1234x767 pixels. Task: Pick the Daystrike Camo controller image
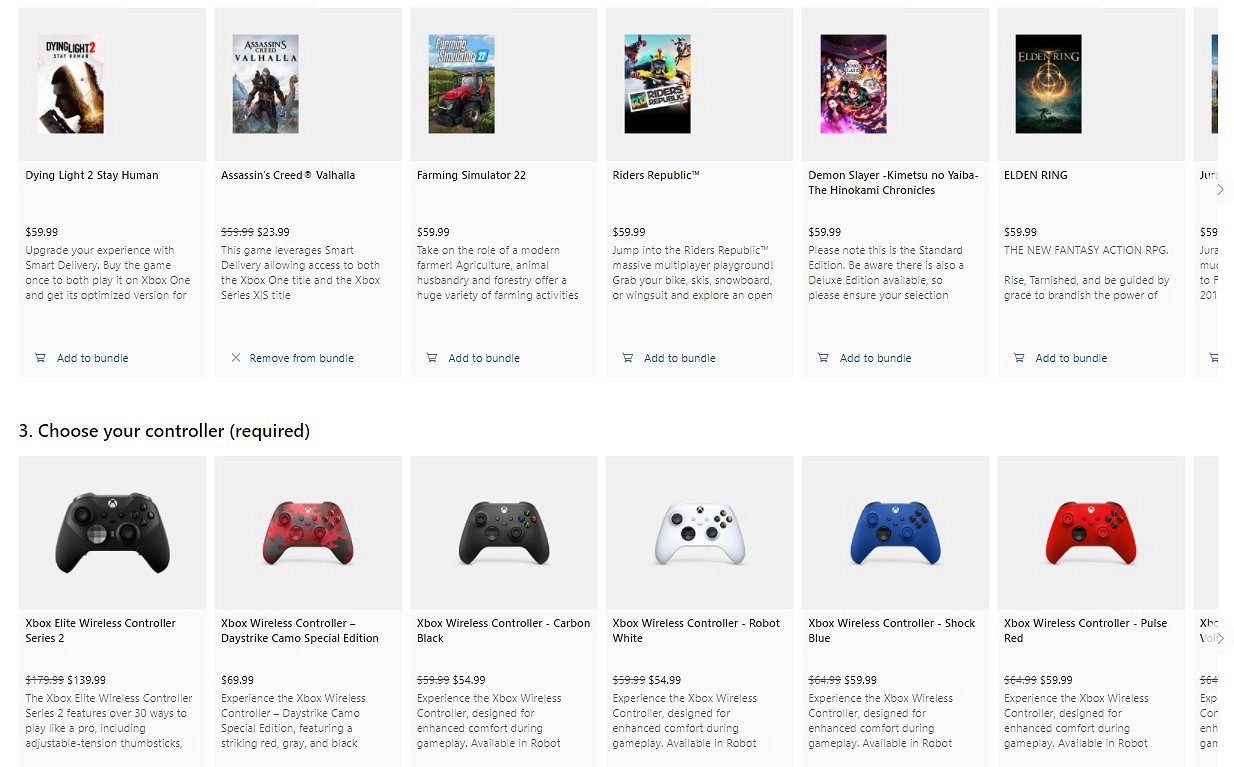(x=308, y=533)
